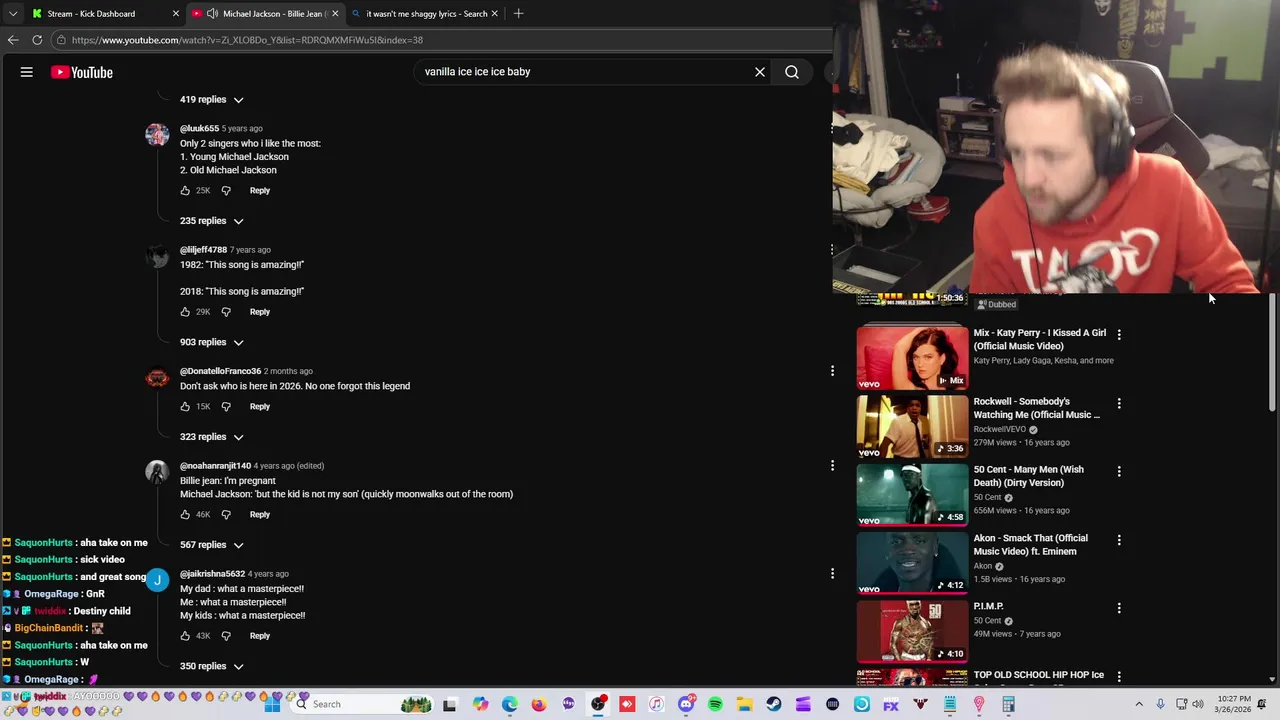Expand 419 replies thread
The image size is (1280, 720).
pyautogui.click(x=212, y=100)
